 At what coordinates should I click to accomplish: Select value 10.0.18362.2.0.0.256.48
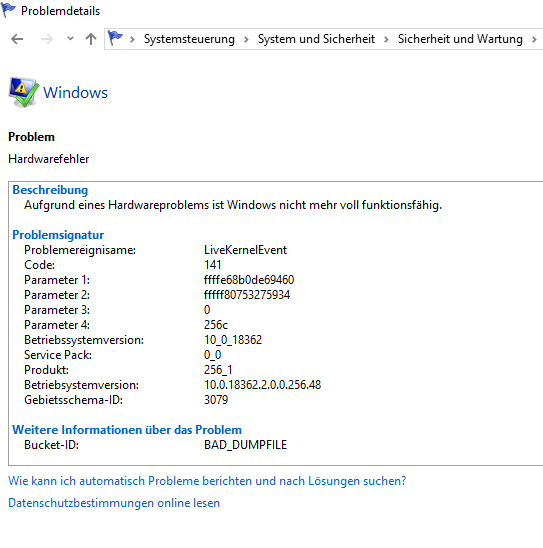pyautogui.click(x=262, y=385)
